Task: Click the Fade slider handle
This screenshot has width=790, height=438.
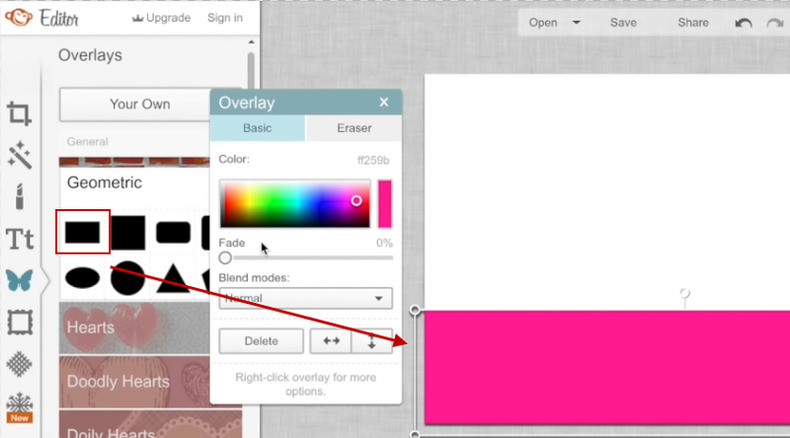Action: coord(225,258)
